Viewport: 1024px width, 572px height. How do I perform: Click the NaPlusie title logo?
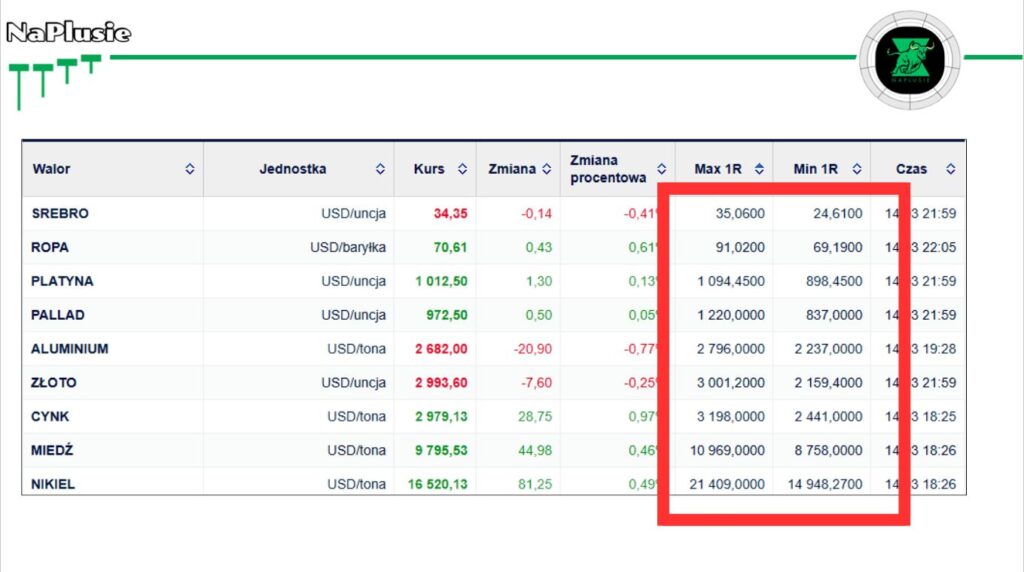69,32
